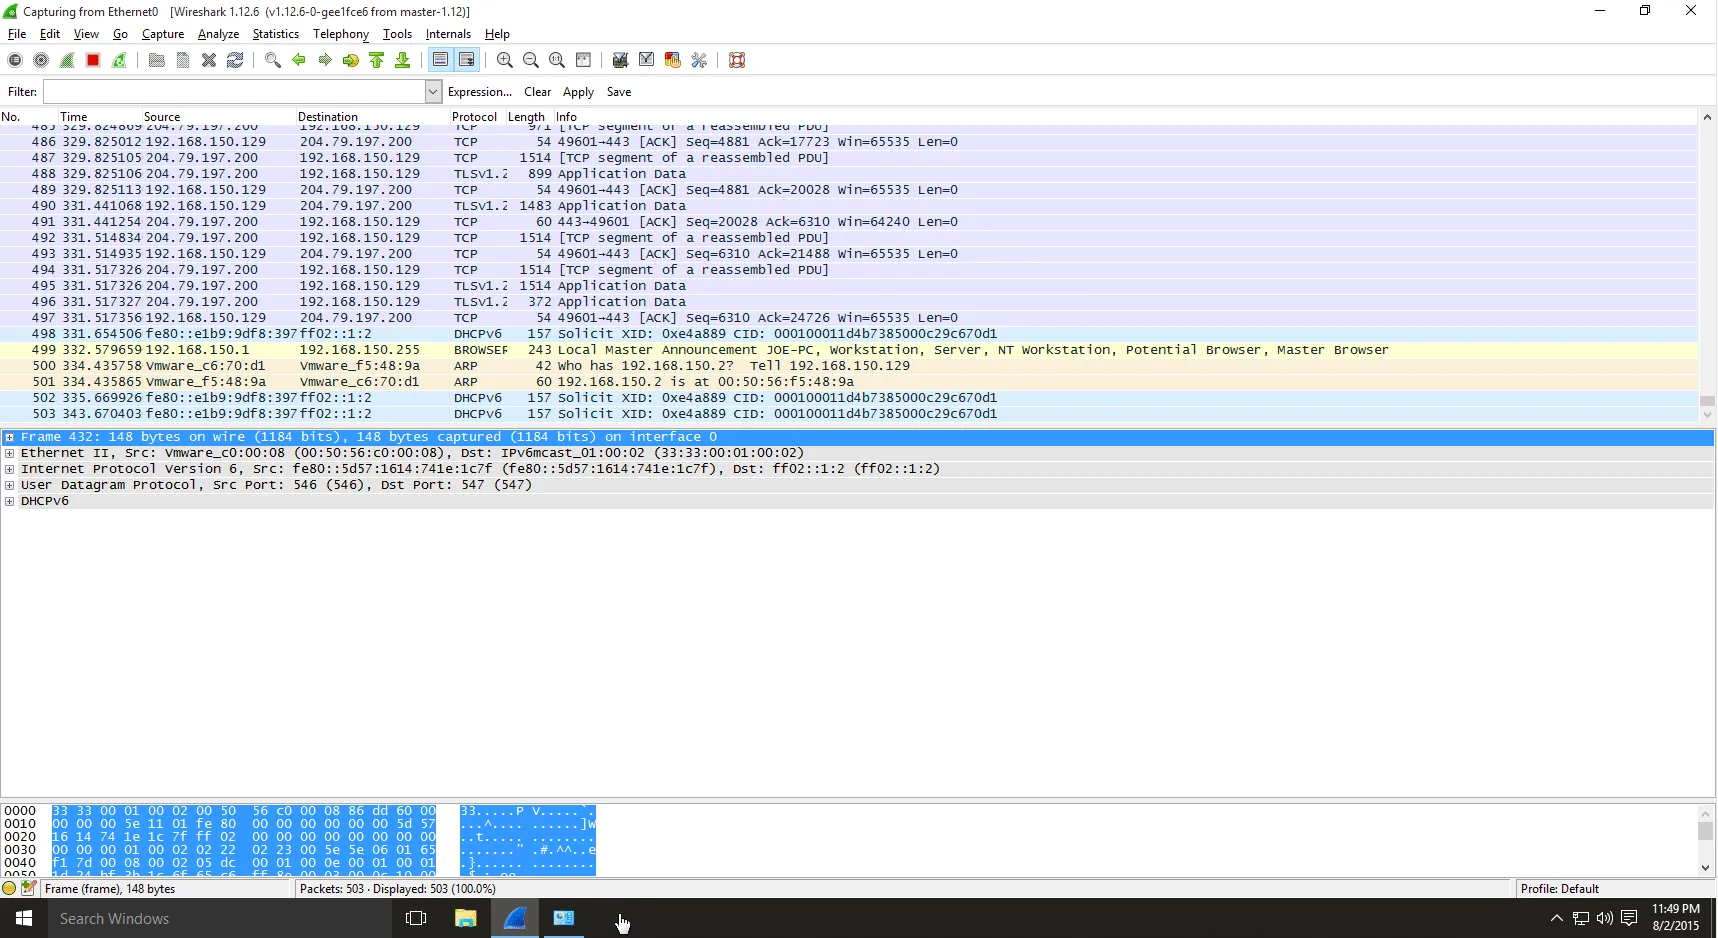Clear the display filter
The width and height of the screenshot is (1718, 938).
tap(538, 92)
